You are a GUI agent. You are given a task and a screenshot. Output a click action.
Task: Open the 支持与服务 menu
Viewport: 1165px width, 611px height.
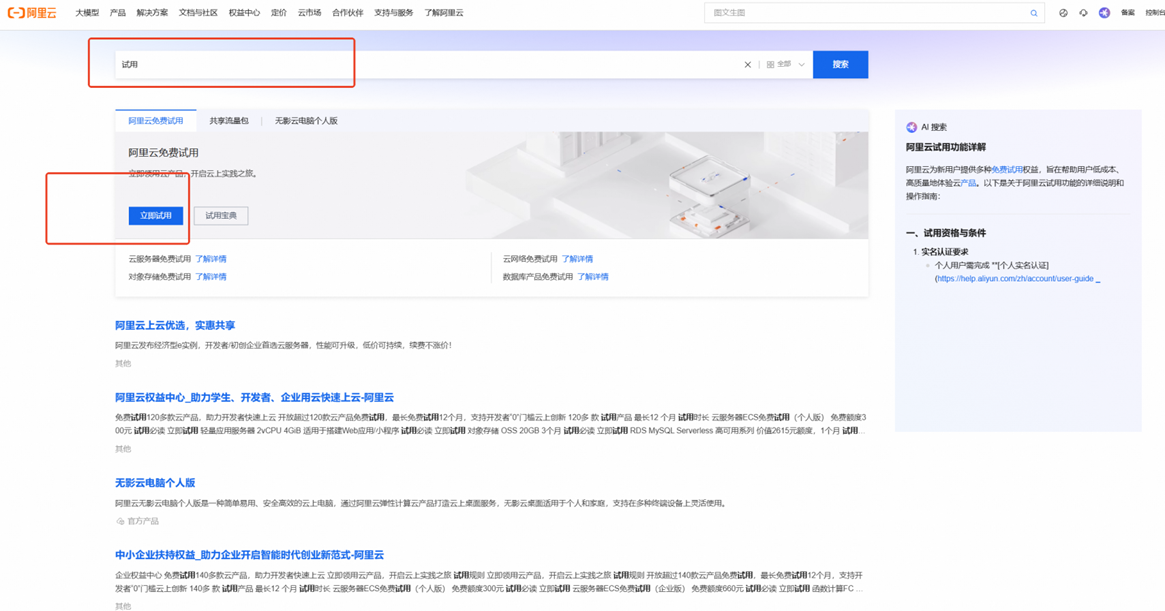click(x=394, y=13)
